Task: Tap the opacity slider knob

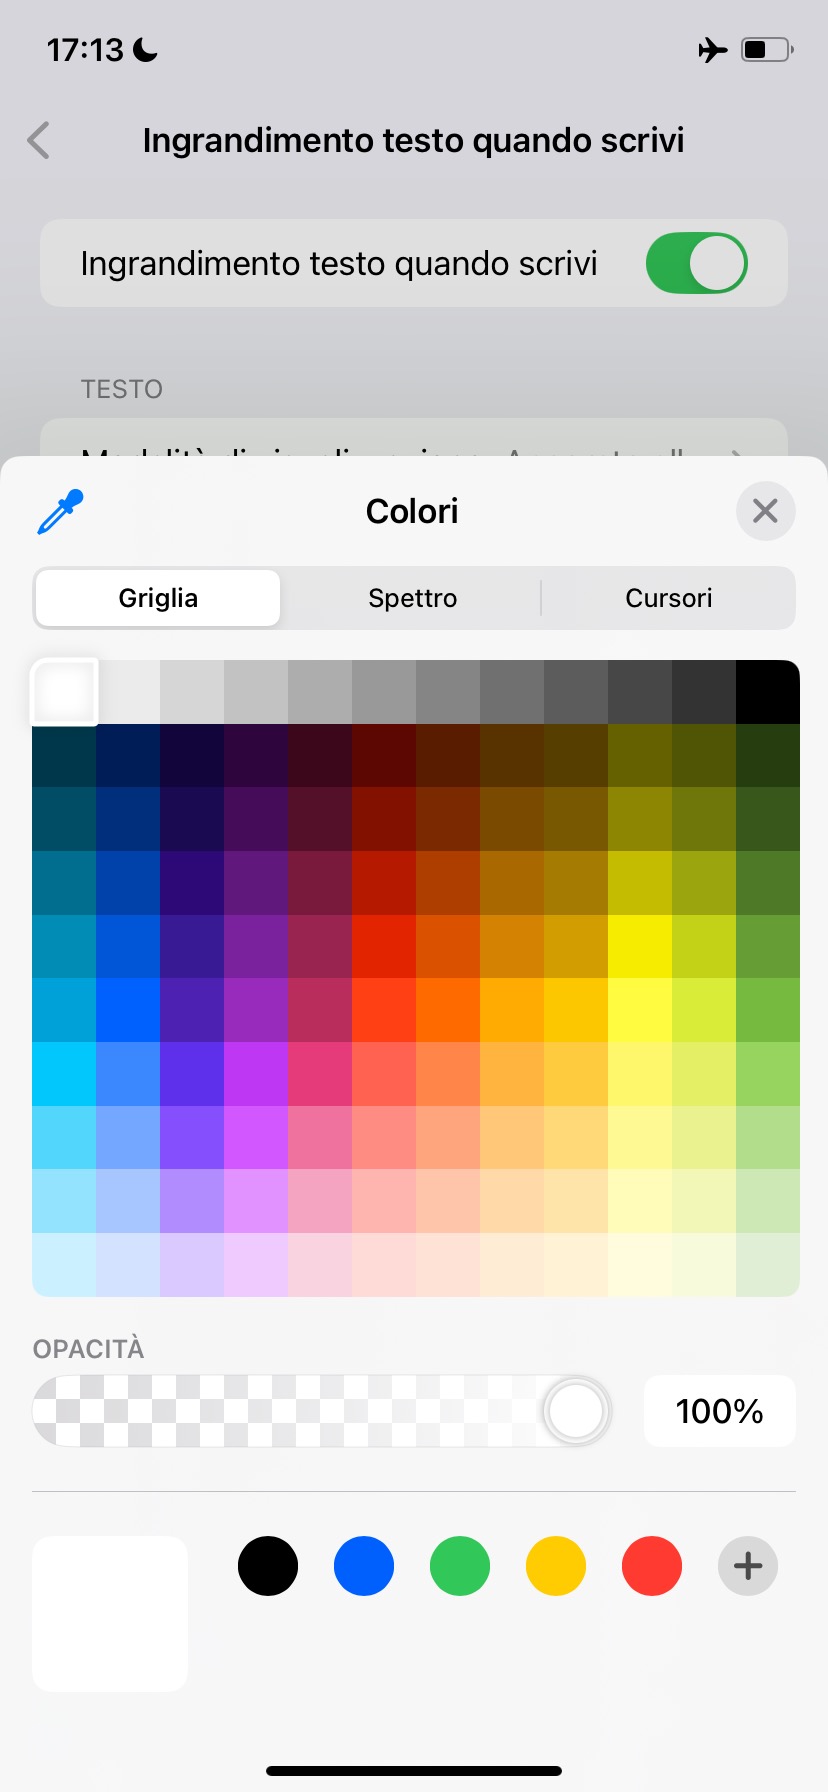Action: pyautogui.click(x=576, y=1411)
